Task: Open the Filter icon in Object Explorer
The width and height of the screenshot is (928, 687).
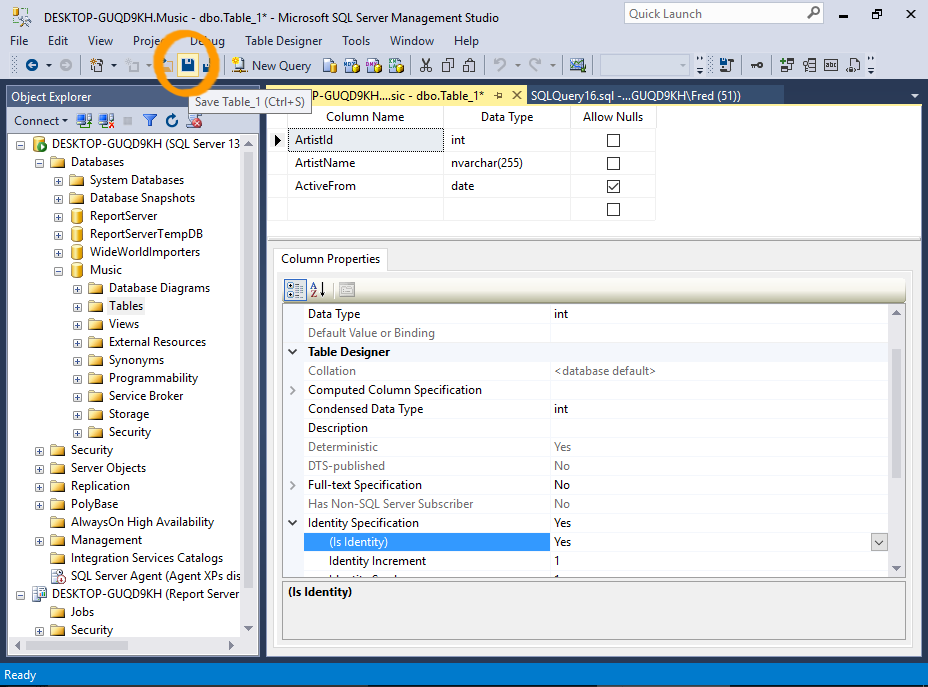Action: tap(150, 120)
